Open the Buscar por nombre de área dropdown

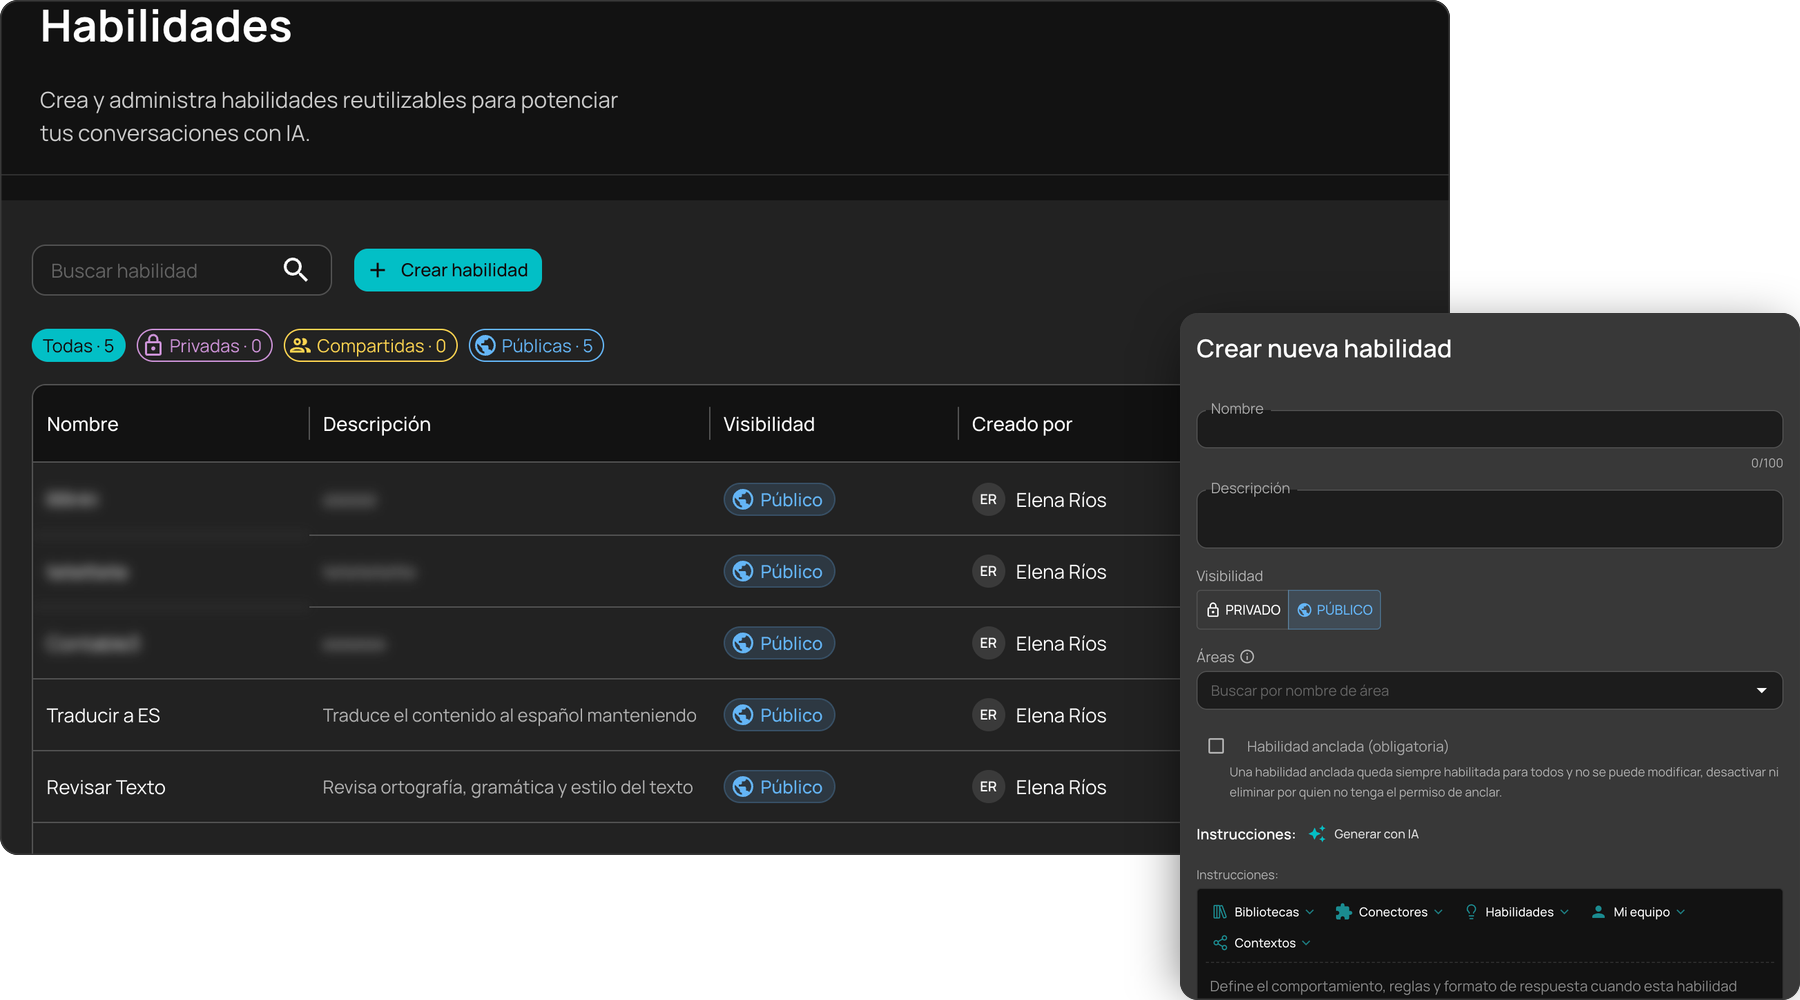1489,691
